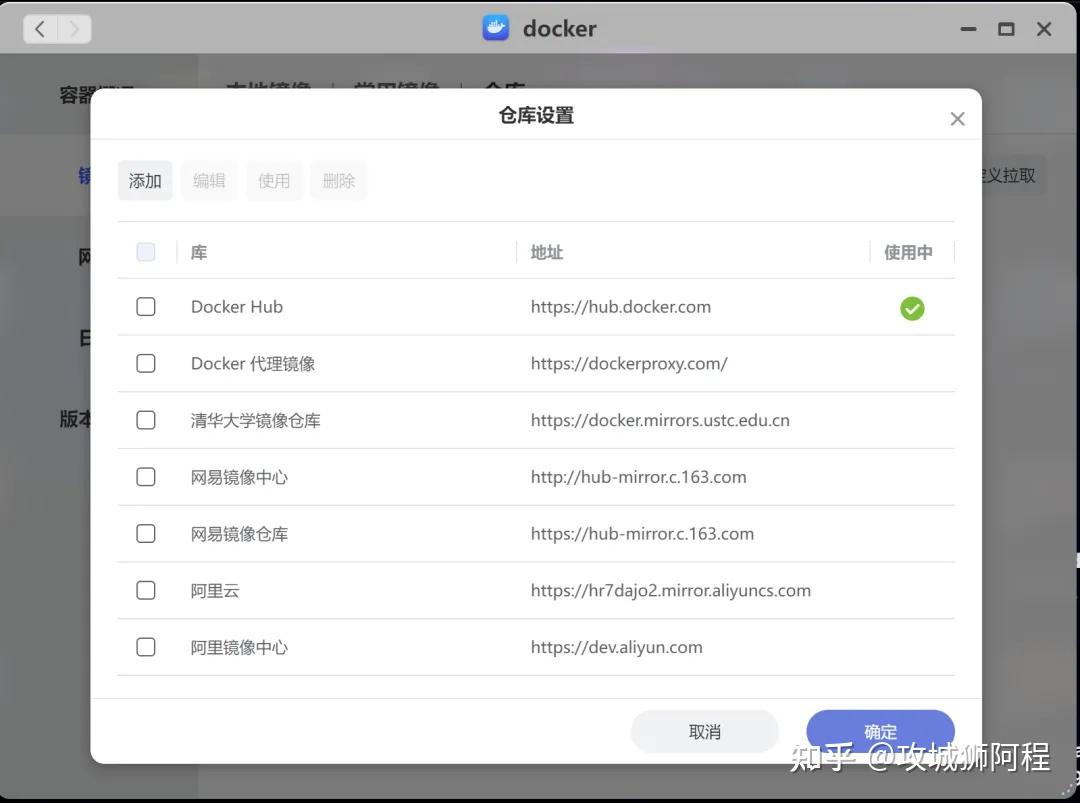
Task: Close the 仓库设置 dialog
Action: tap(956, 118)
